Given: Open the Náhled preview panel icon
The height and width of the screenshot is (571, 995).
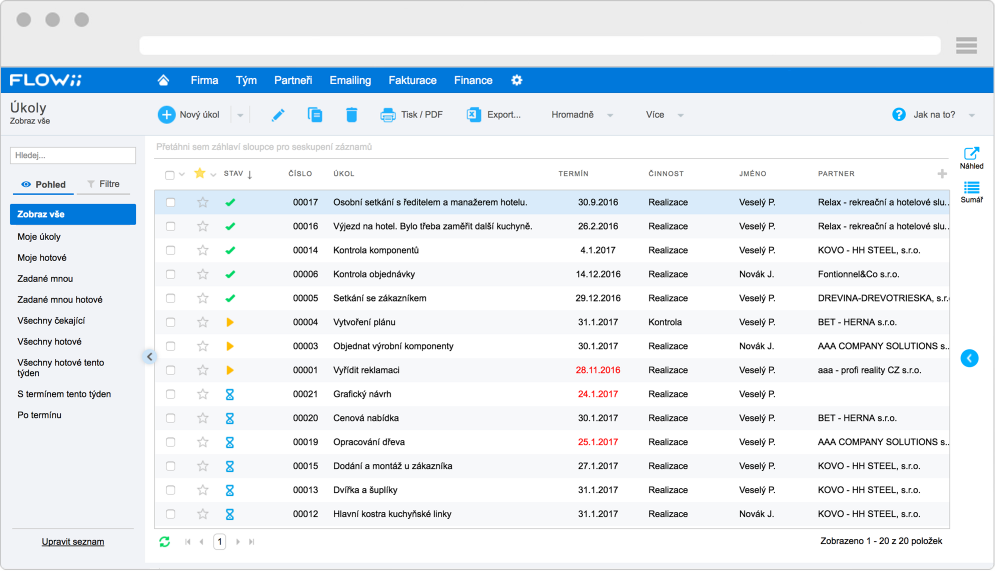Looking at the screenshot, I should pos(971,154).
